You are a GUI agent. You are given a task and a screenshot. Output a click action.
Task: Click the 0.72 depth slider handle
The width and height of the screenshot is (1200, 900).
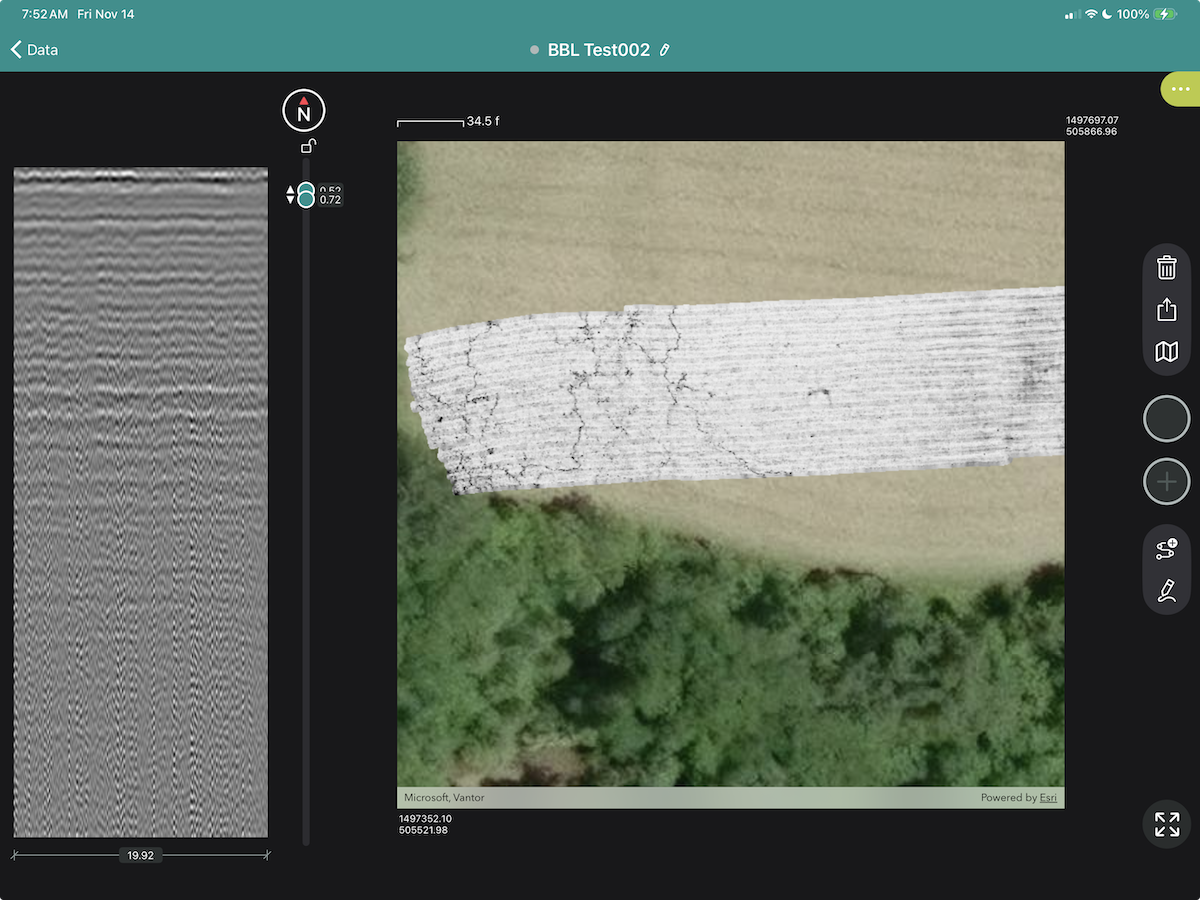(x=306, y=200)
